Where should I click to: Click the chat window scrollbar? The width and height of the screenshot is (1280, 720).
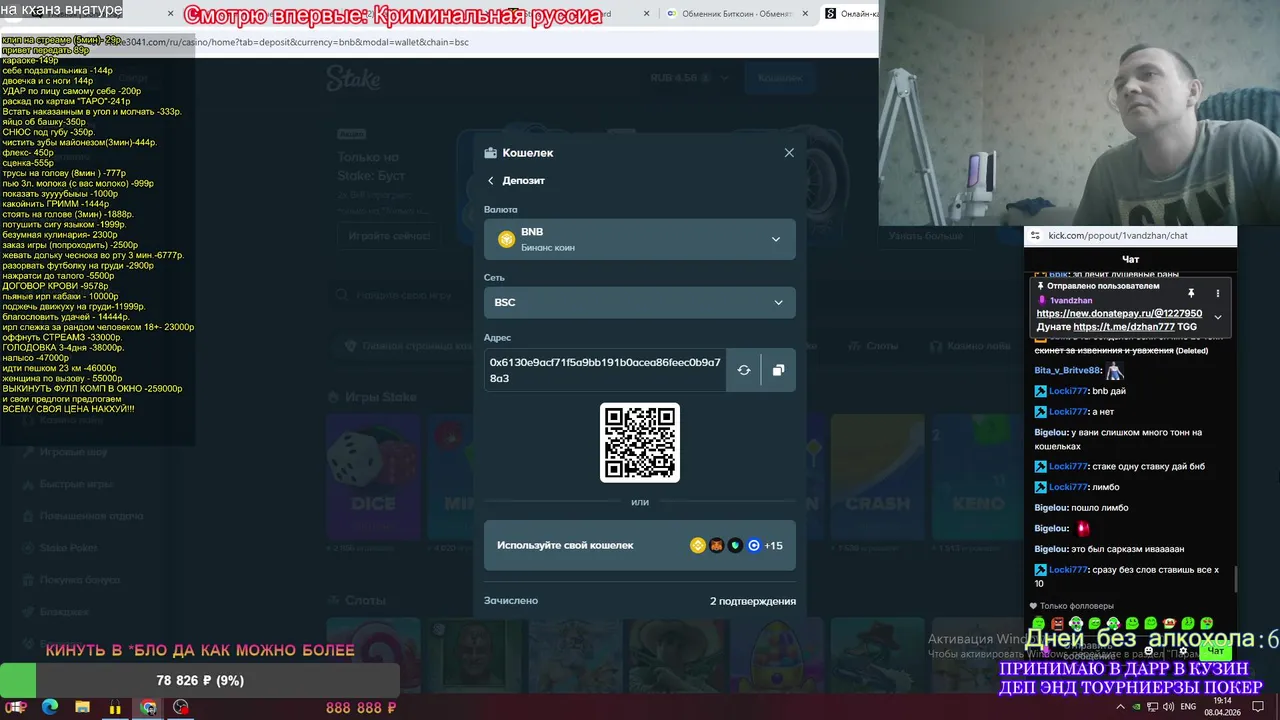pyautogui.click(x=1235, y=578)
